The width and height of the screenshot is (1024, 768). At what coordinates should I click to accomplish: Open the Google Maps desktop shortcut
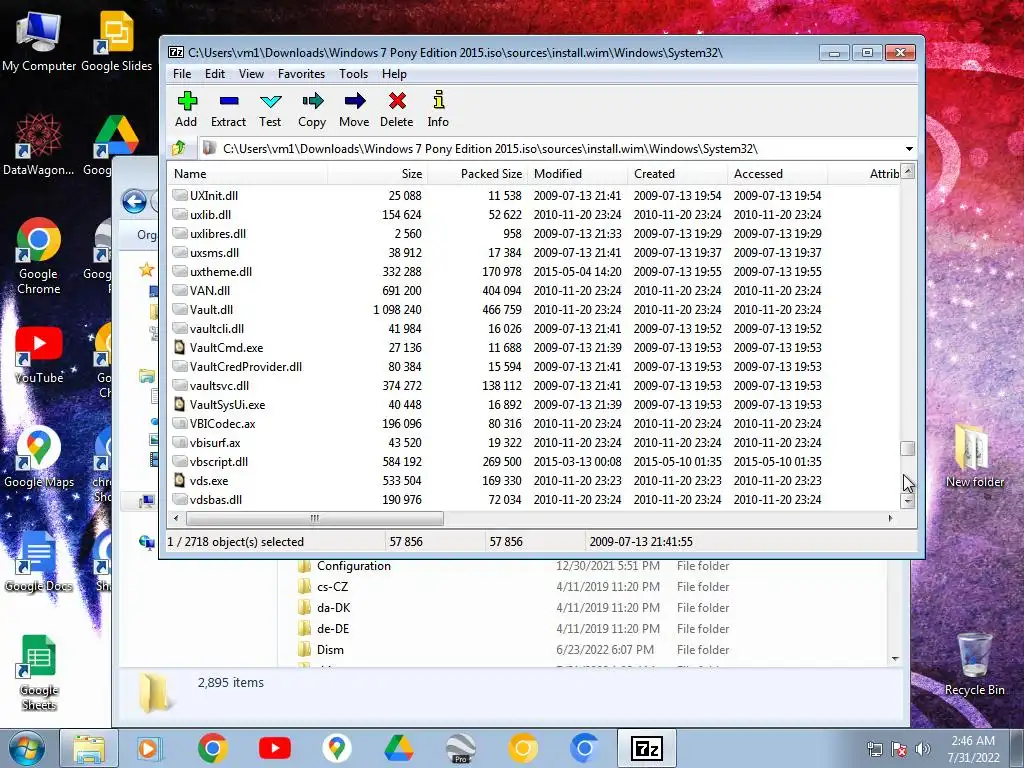click(x=39, y=457)
